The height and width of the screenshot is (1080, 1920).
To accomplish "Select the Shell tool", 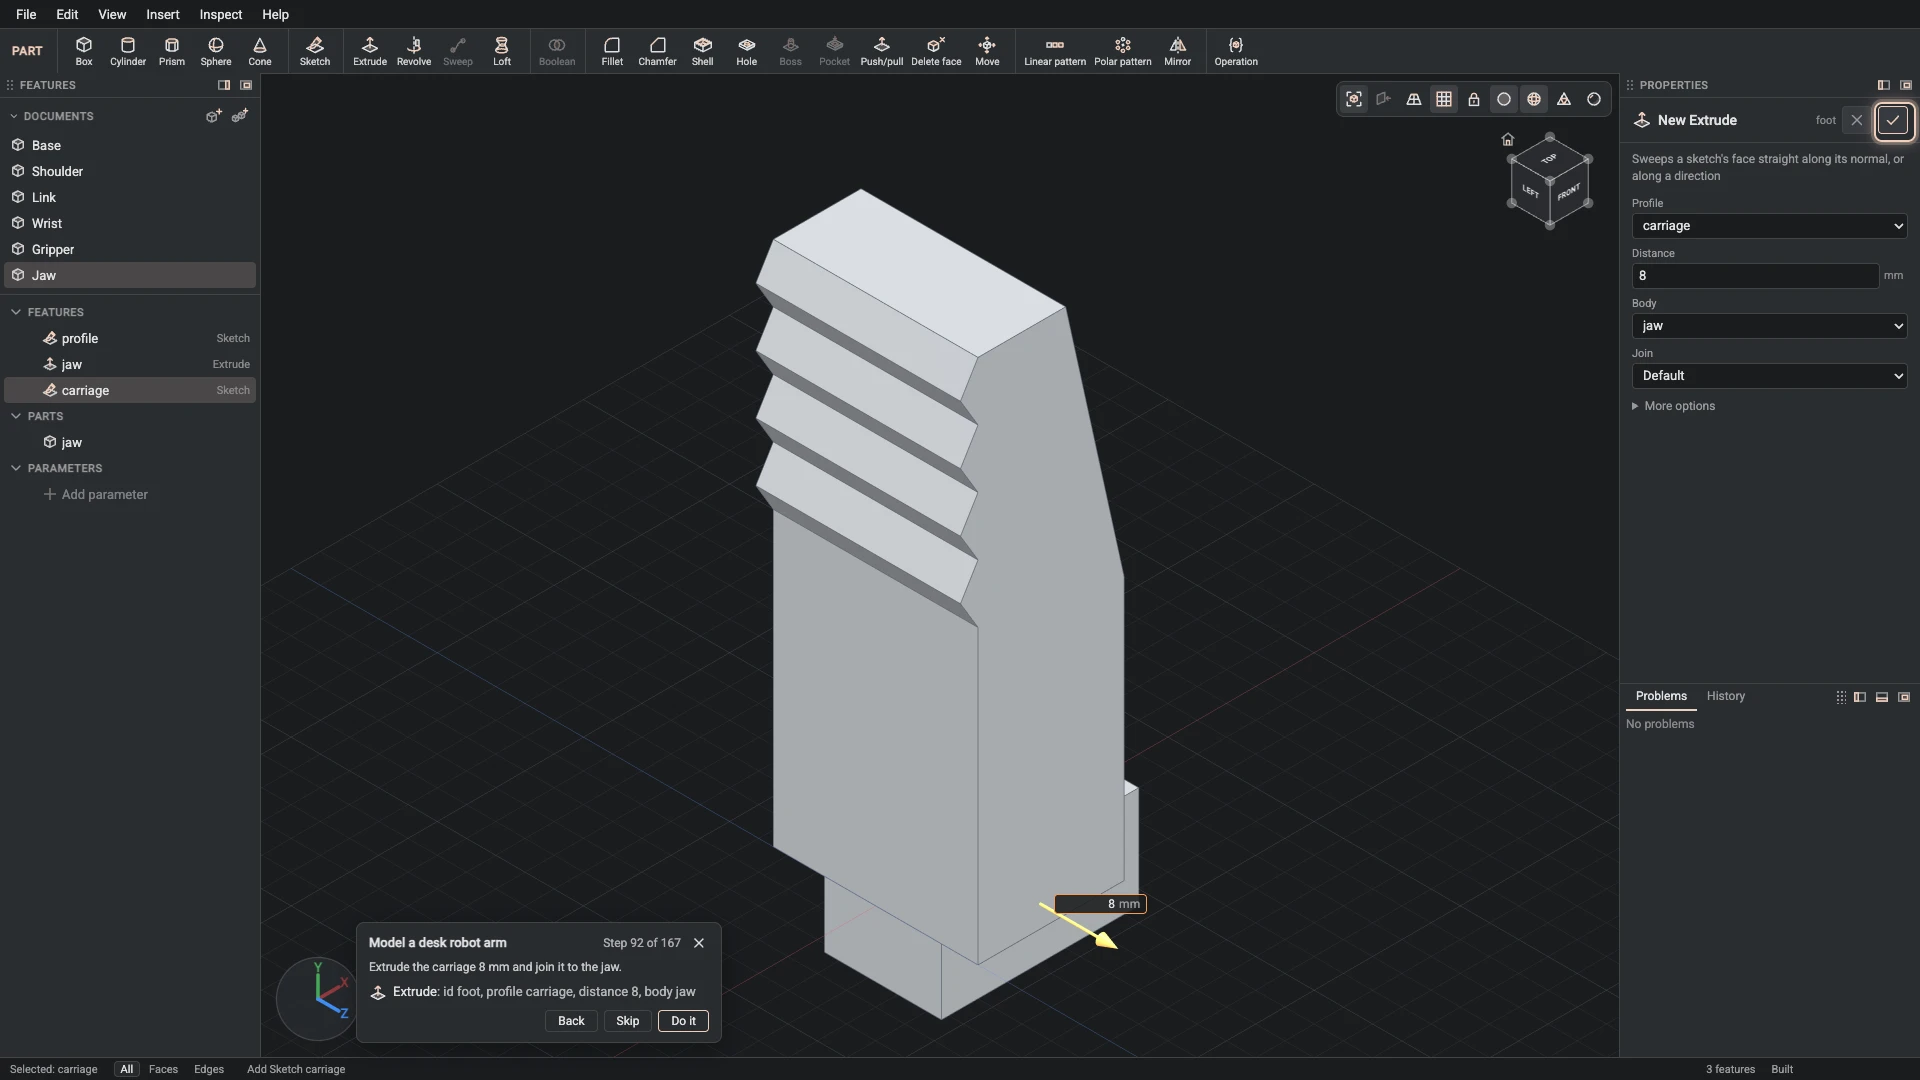I will (703, 51).
